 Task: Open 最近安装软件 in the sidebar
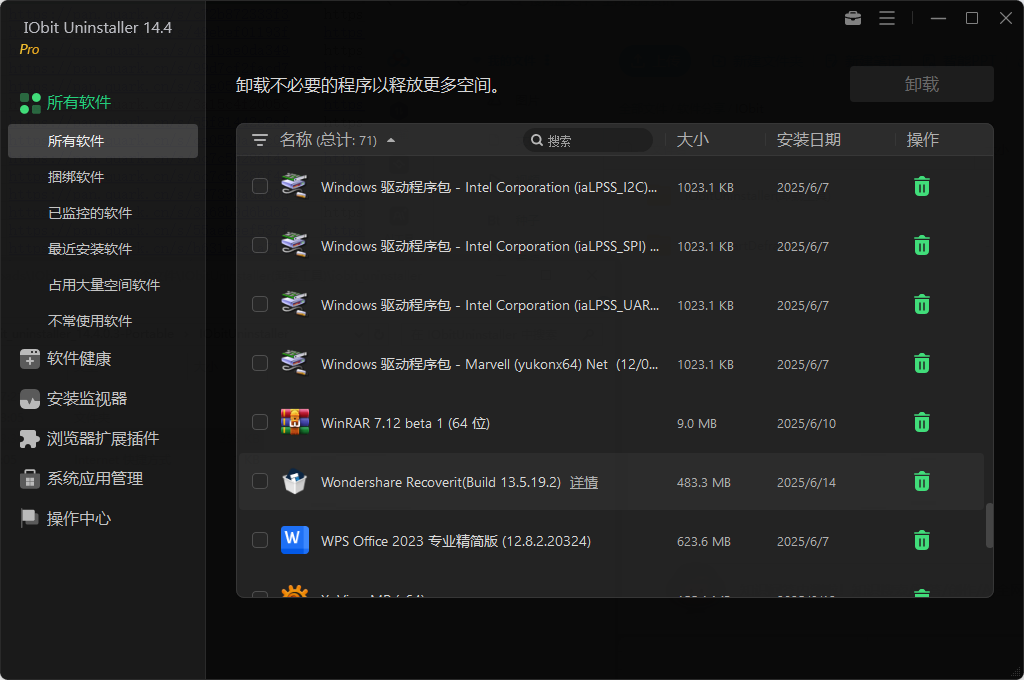click(90, 249)
